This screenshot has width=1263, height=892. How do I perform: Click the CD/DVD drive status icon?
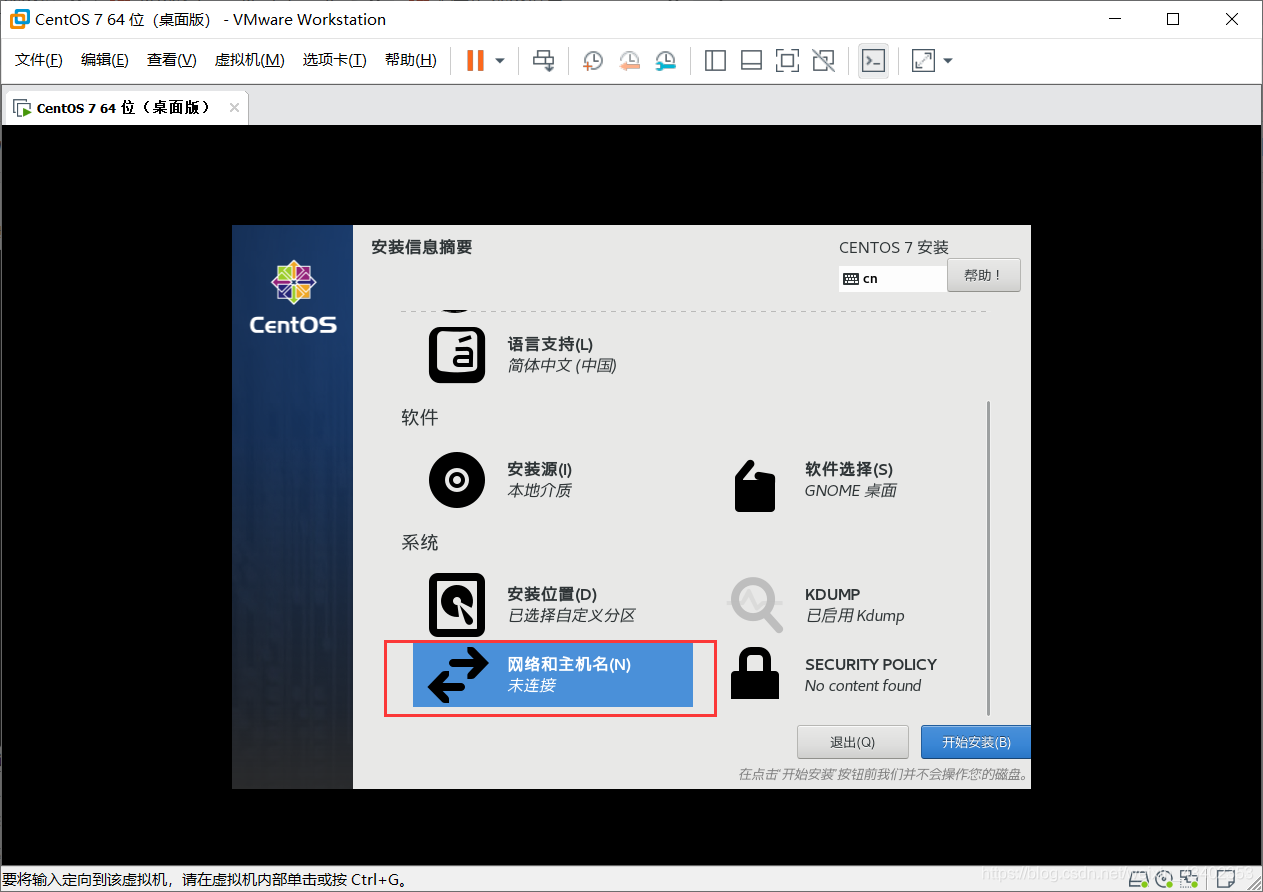pos(1164,879)
